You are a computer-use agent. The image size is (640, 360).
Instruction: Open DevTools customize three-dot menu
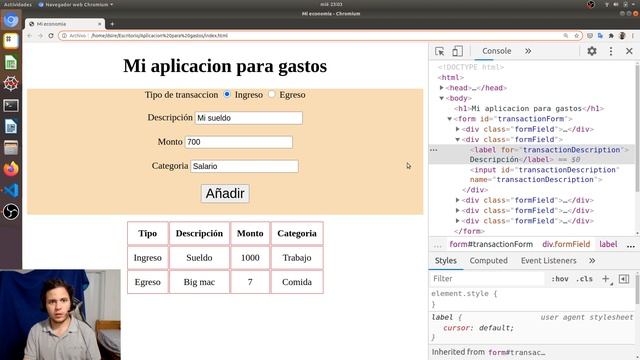coord(611,51)
